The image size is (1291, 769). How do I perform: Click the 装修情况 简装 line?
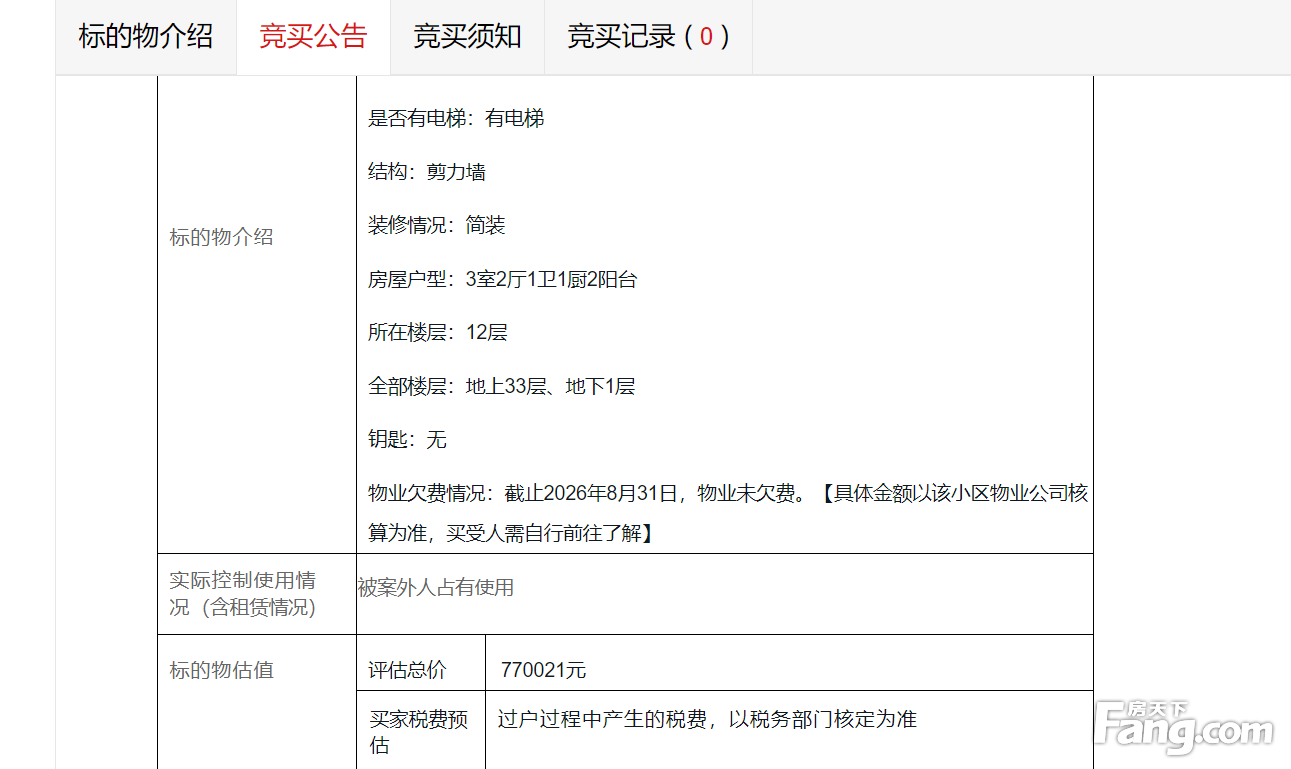[x=436, y=226]
